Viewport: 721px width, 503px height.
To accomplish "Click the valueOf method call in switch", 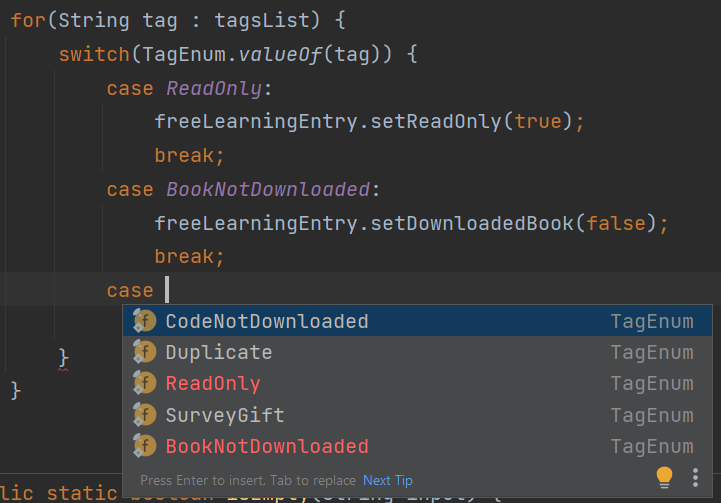I will point(279,55).
